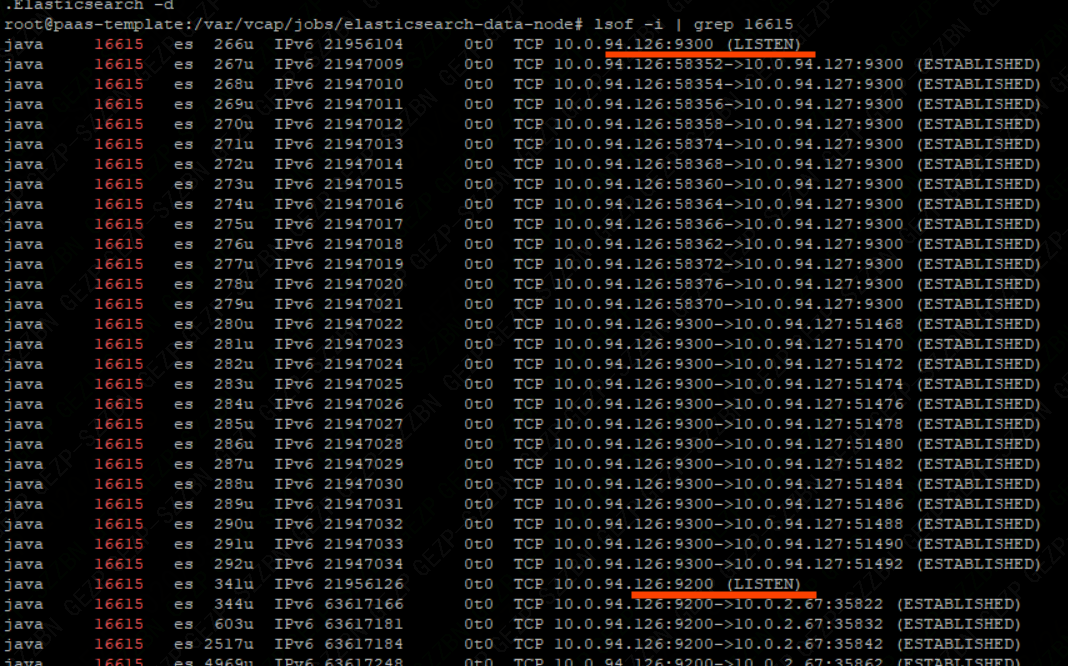Click file descriptor '283u'

[234, 384]
